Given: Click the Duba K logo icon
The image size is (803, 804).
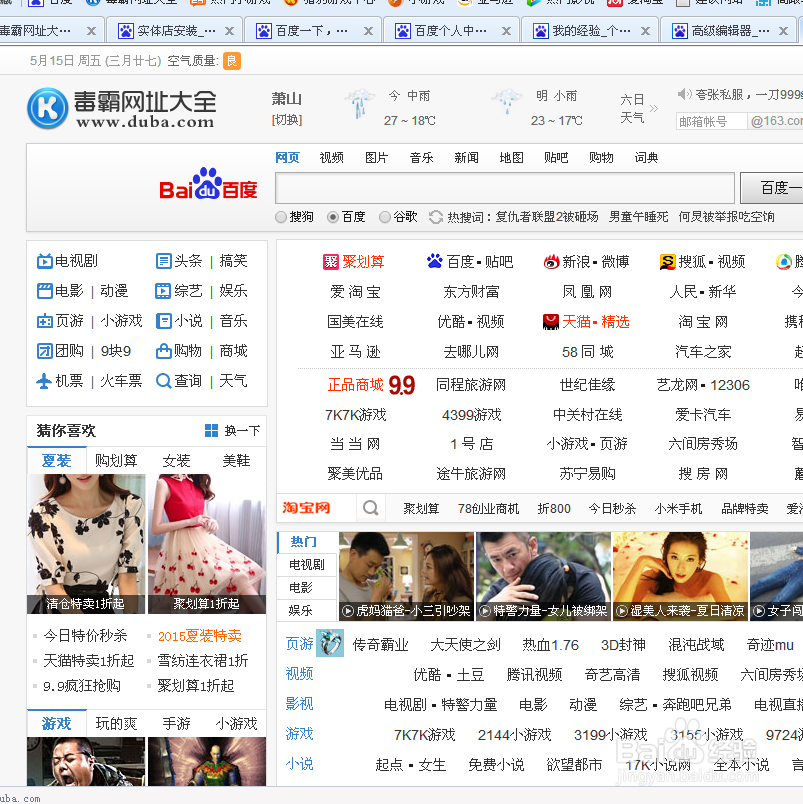Looking at the screenshot, I should click(48, 108).
